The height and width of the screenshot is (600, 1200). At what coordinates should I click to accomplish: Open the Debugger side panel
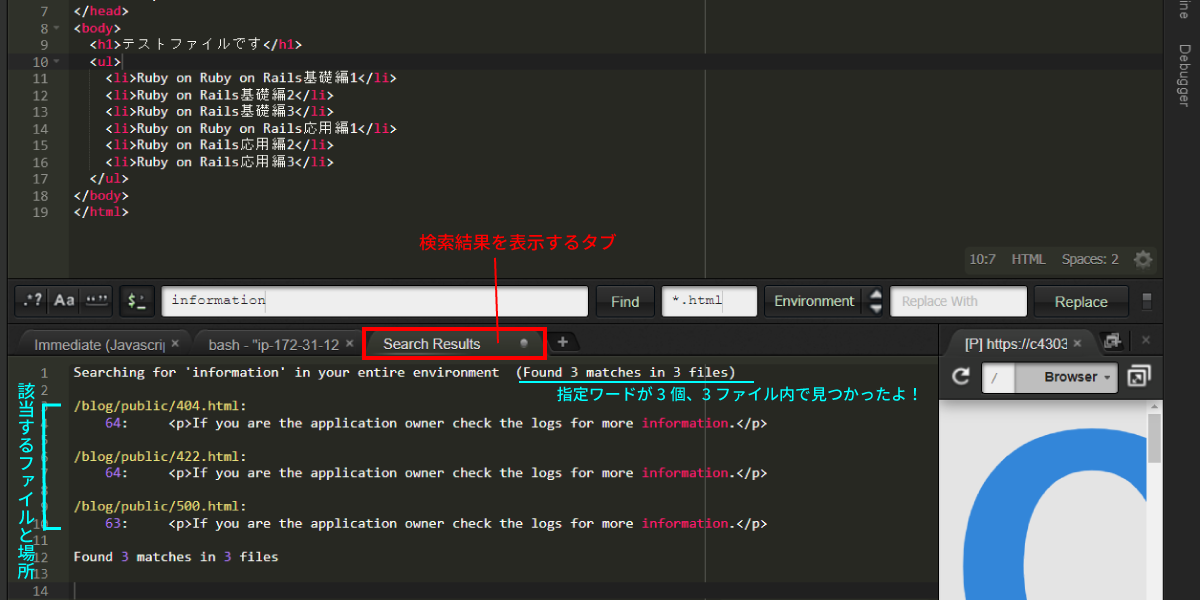(1183, 75)
